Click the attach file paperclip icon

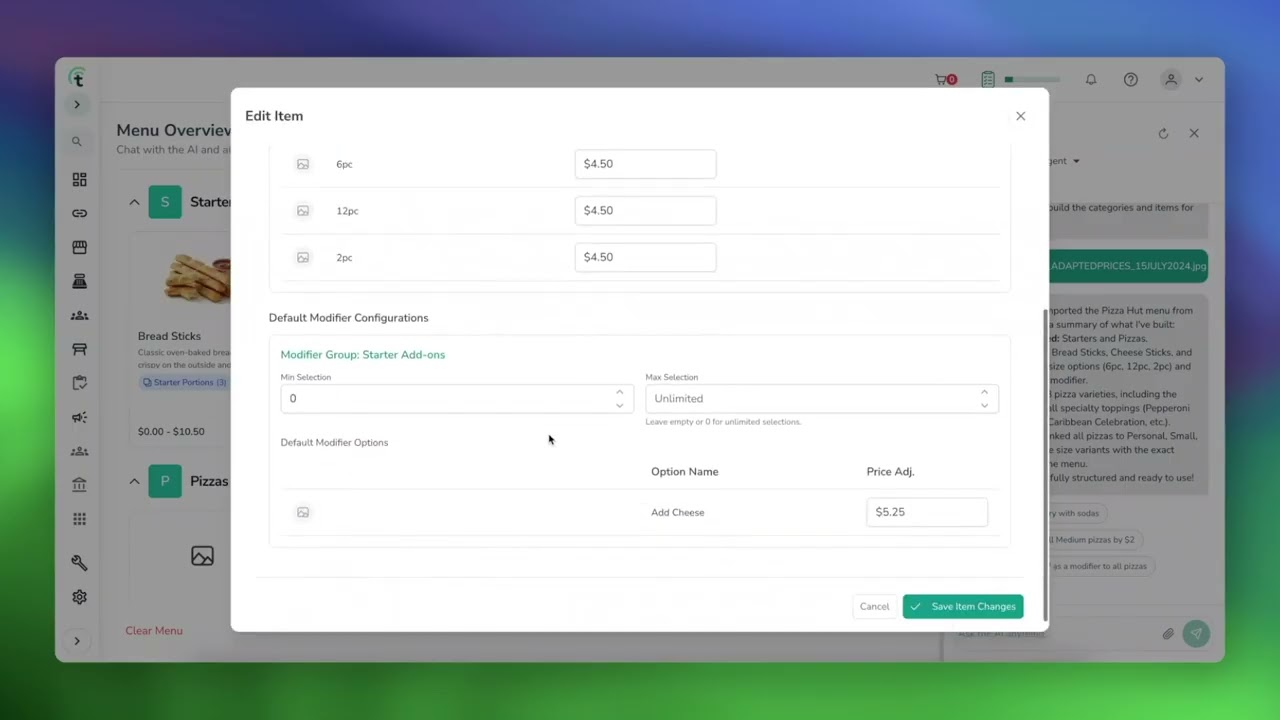1167,634
